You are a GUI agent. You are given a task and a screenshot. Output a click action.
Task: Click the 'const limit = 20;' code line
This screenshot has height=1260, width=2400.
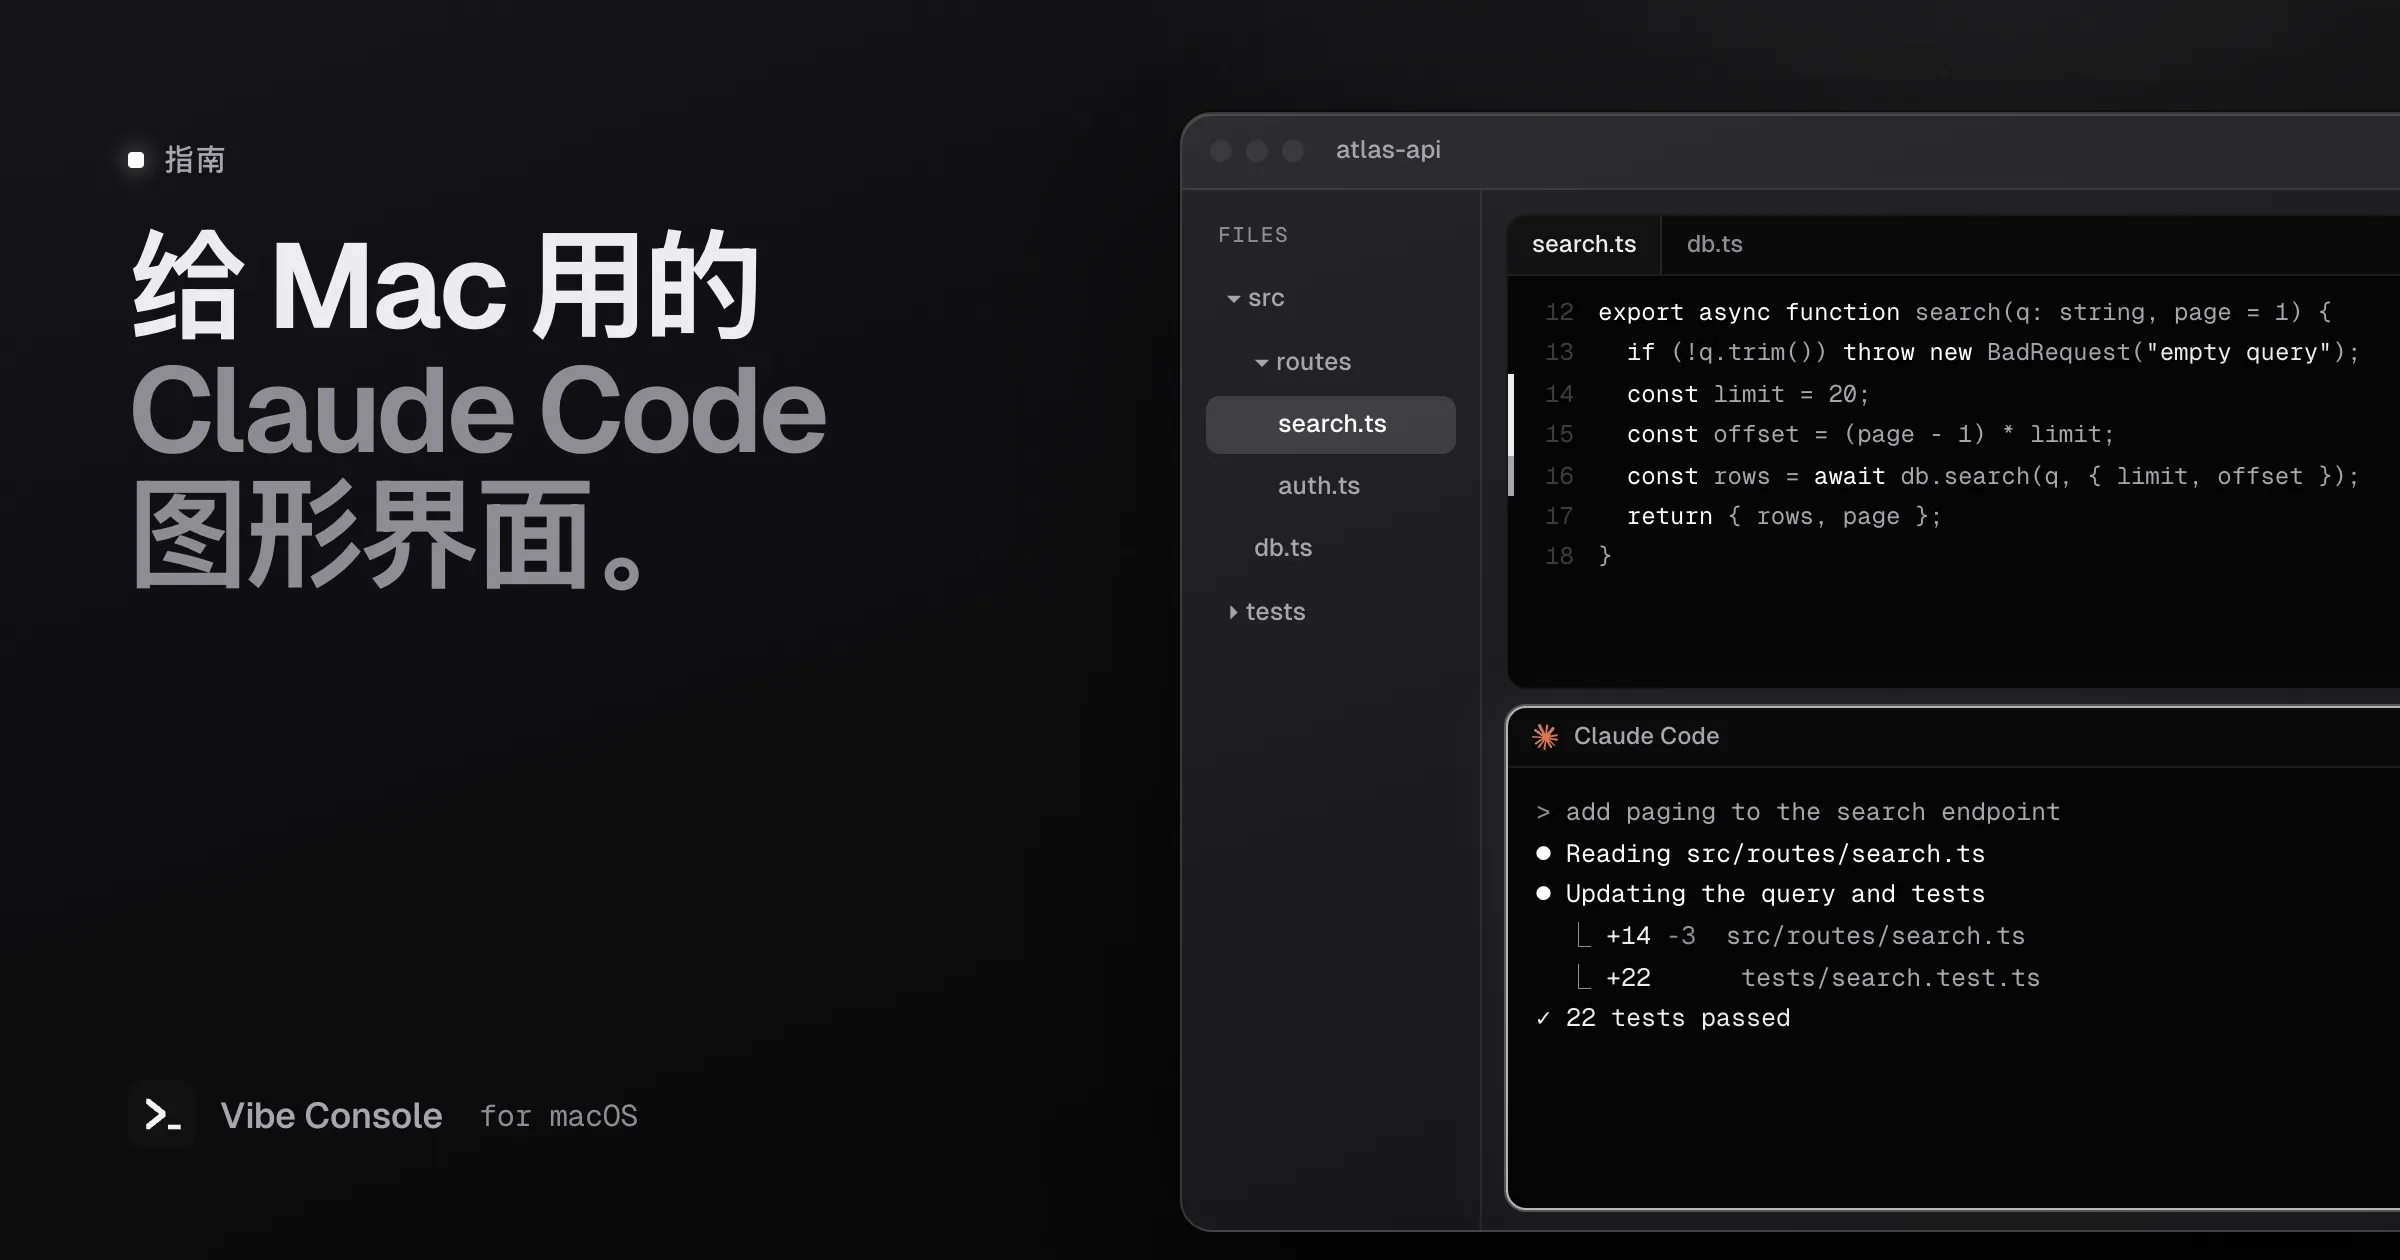tap(1748, 394)
